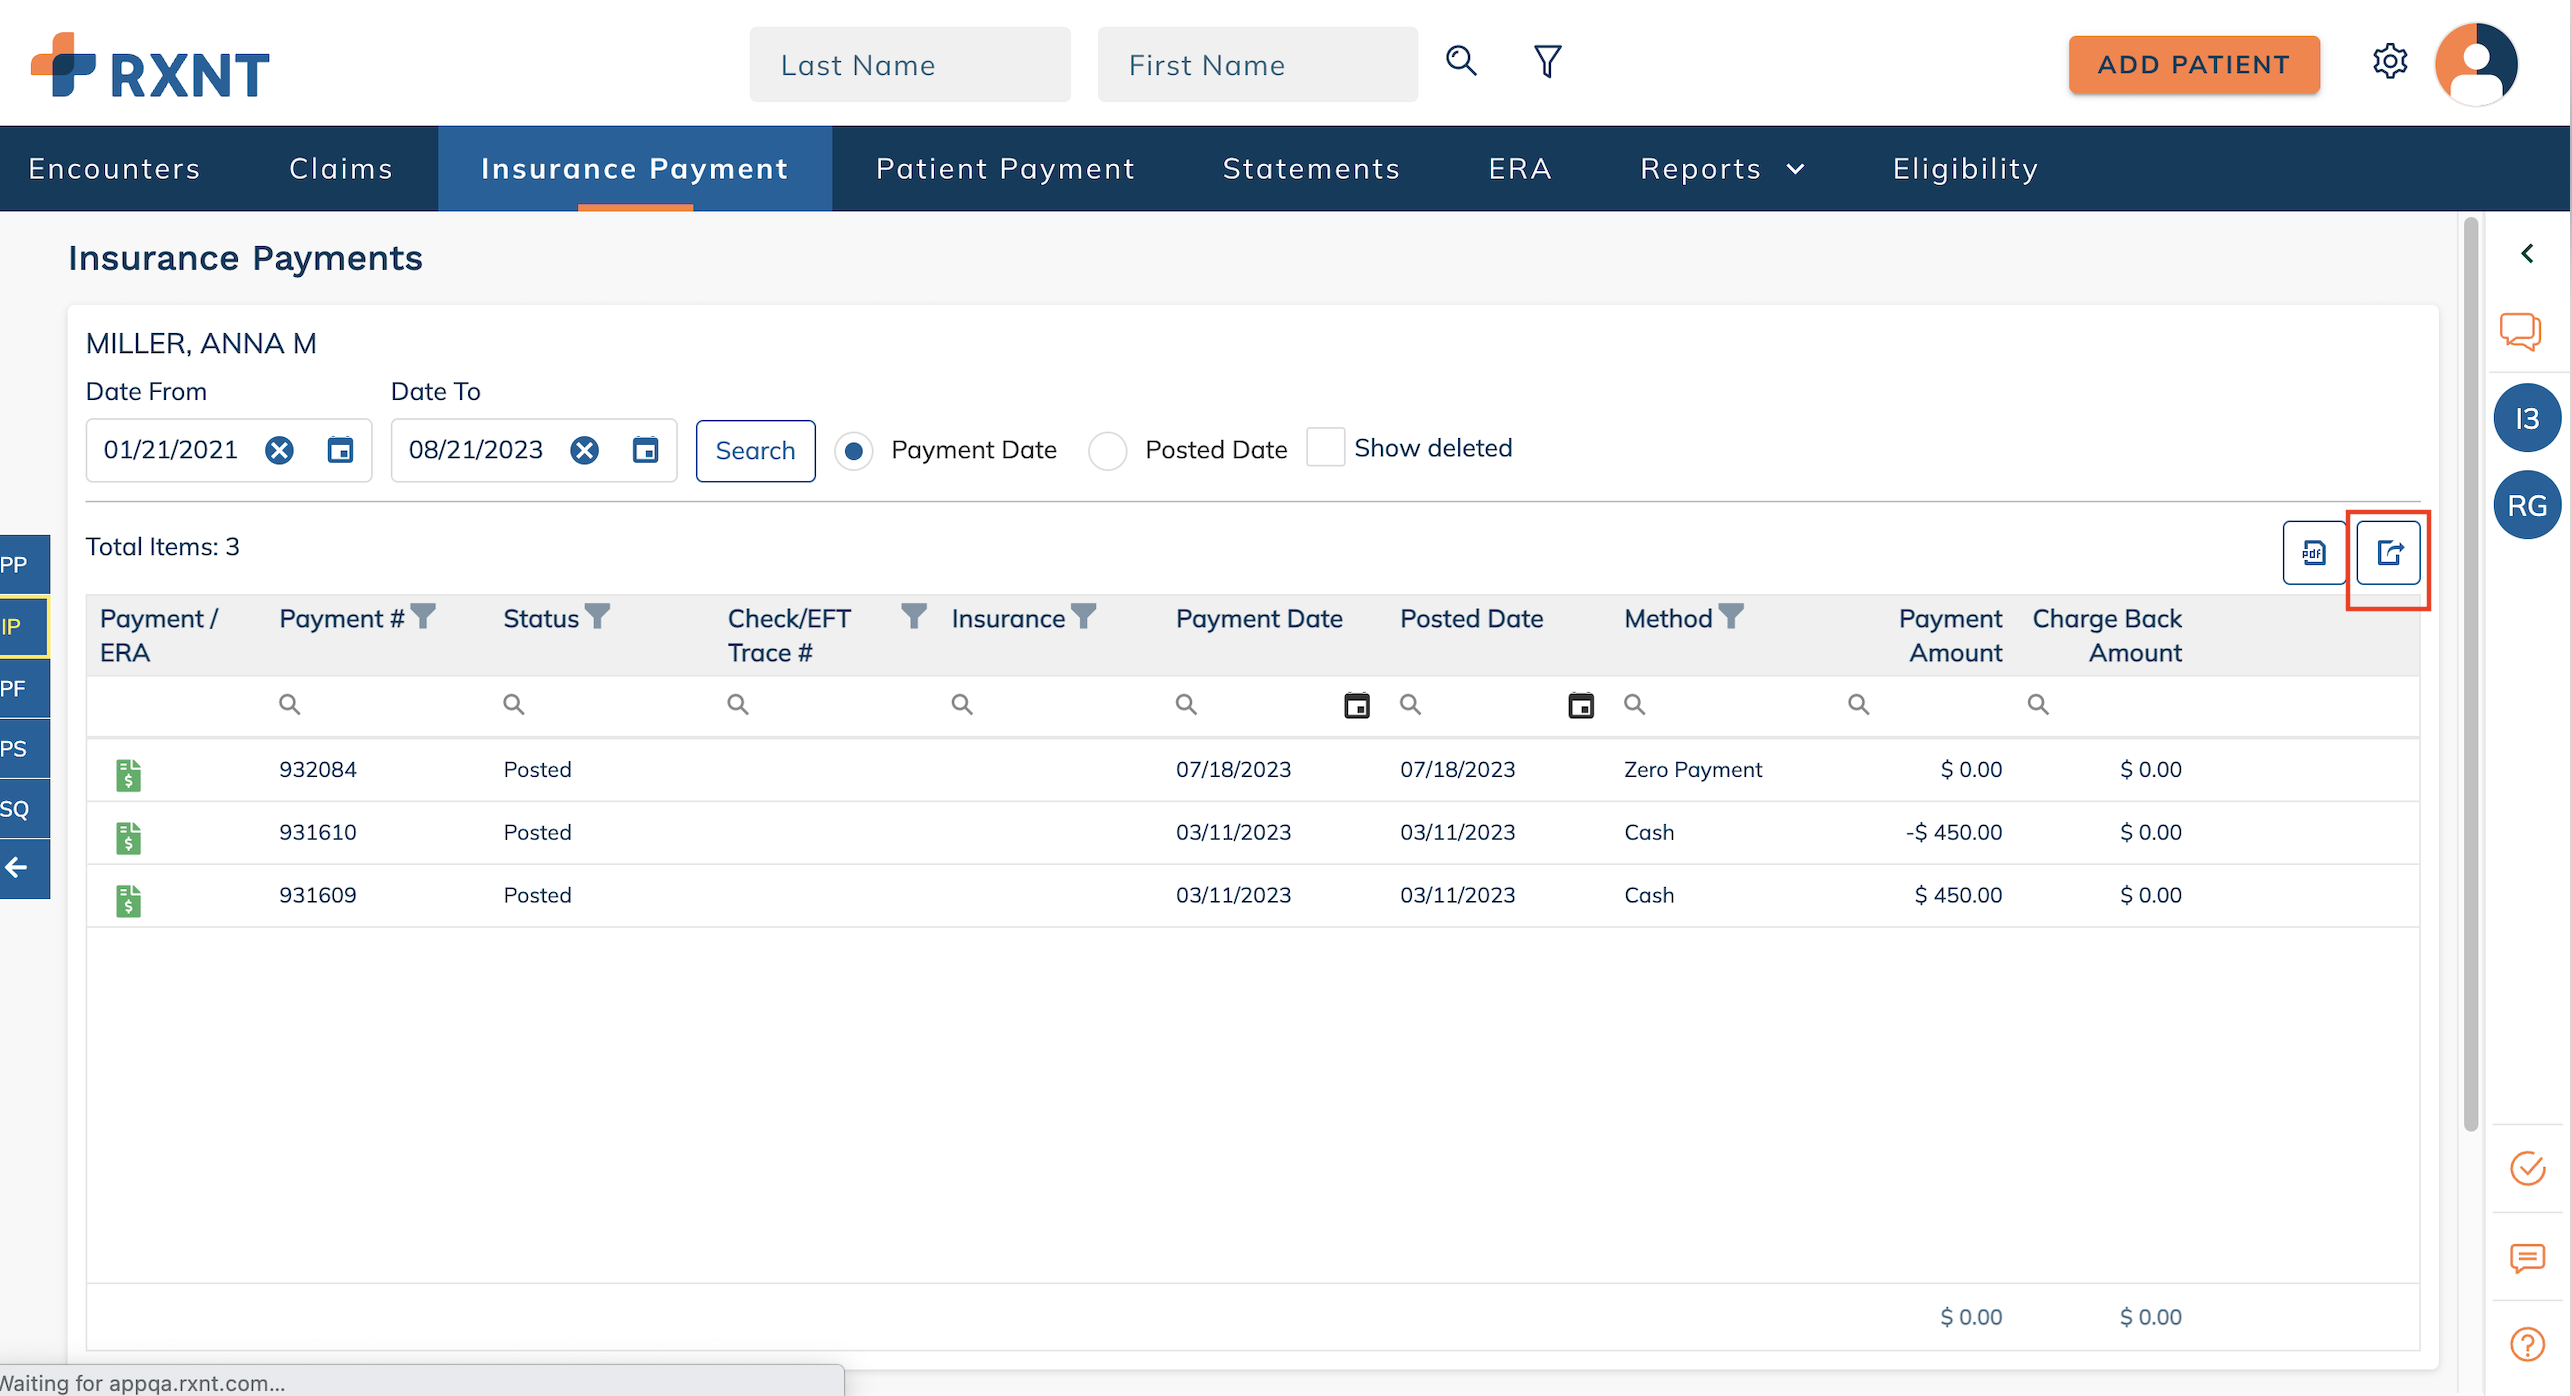Click the PS side tab
Screen dimensions: 2572x1396
24,749
